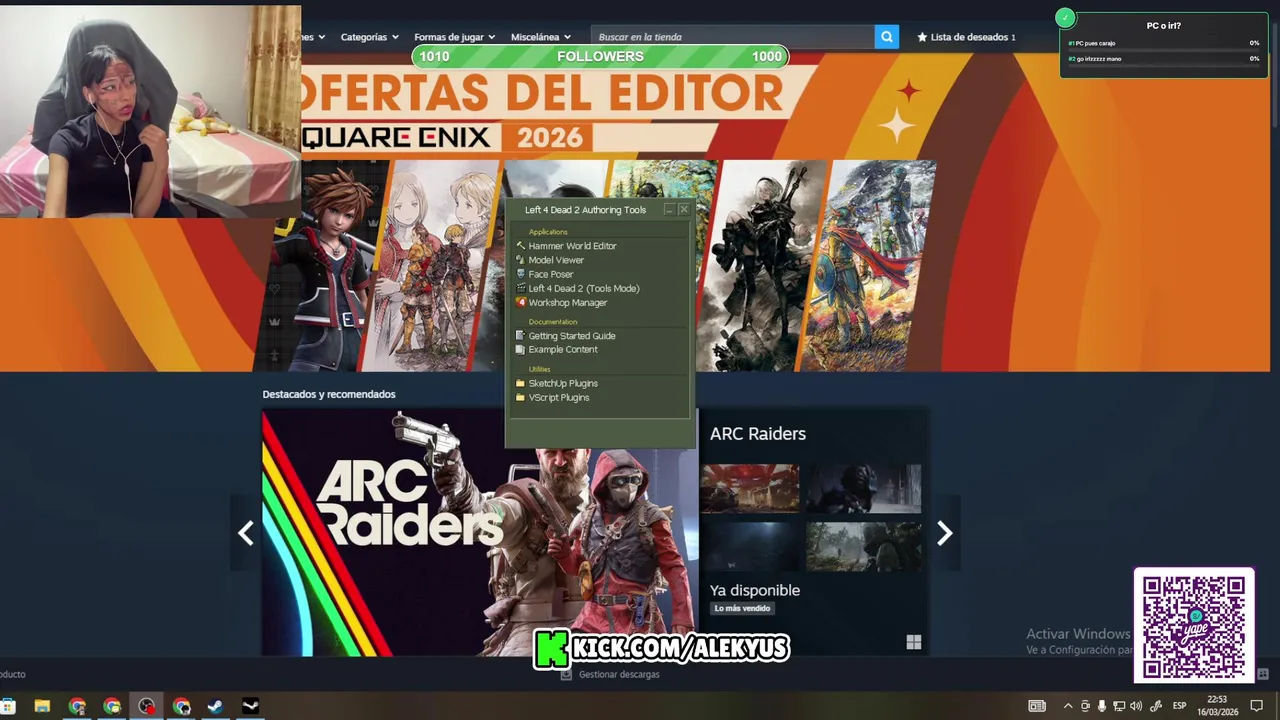
Task: Click the Destacados y recomendados heading
Action: (329, 394)
